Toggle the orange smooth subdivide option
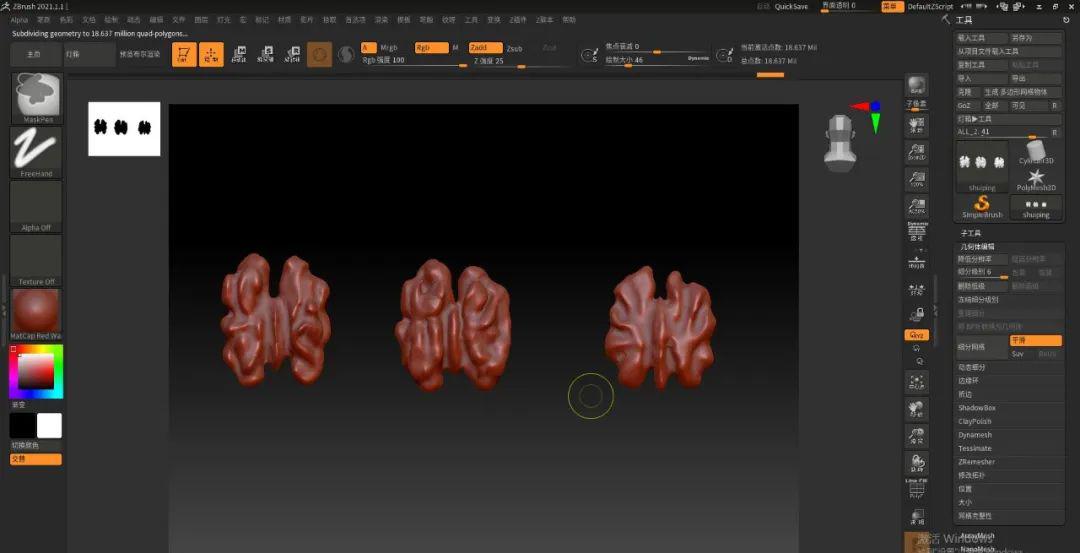Screen dimensions: 1080x553 pos(1035,340)
